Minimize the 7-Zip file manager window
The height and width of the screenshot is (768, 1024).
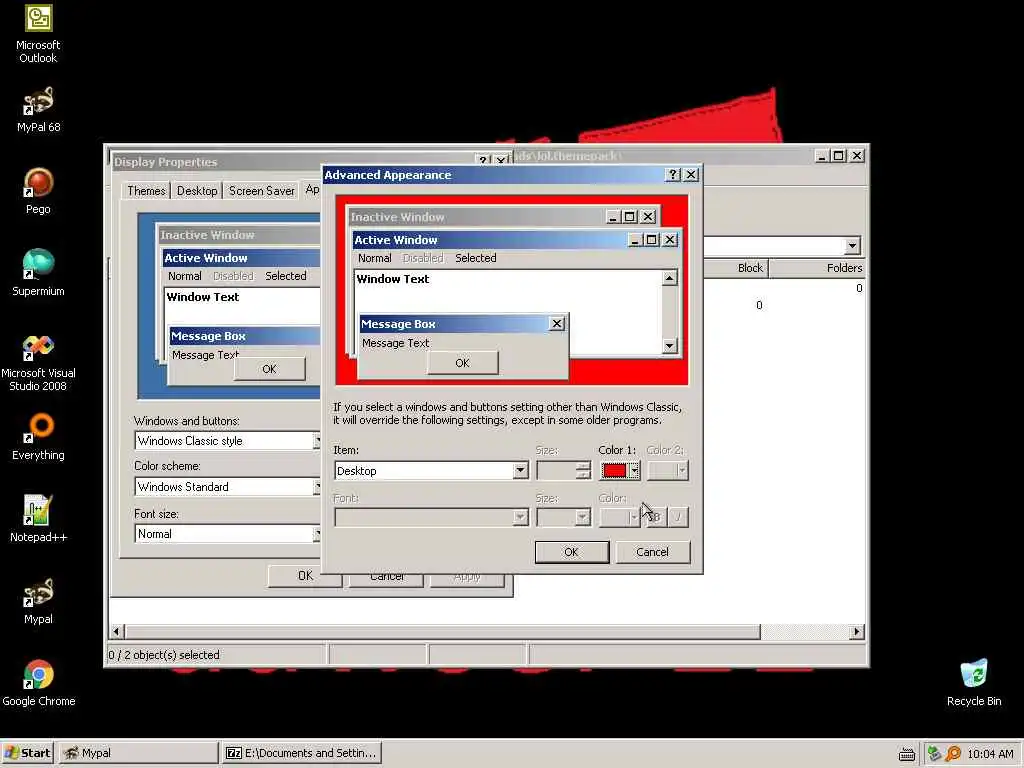822,155
